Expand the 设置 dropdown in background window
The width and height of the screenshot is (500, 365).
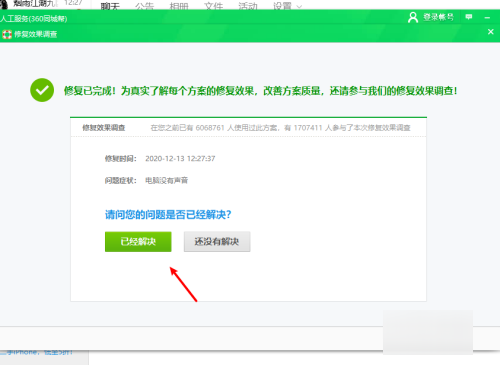[287, 6]
